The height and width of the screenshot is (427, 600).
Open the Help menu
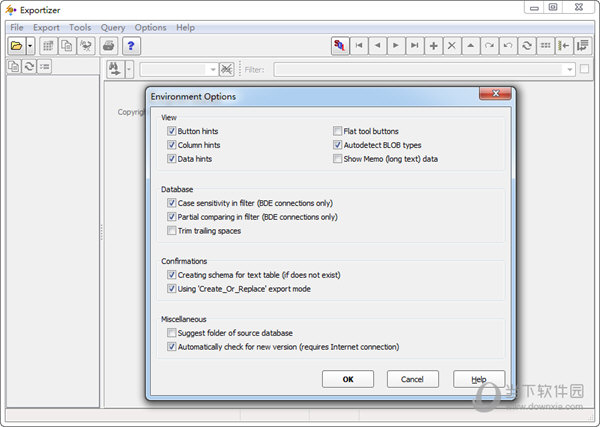click(186, 28)
